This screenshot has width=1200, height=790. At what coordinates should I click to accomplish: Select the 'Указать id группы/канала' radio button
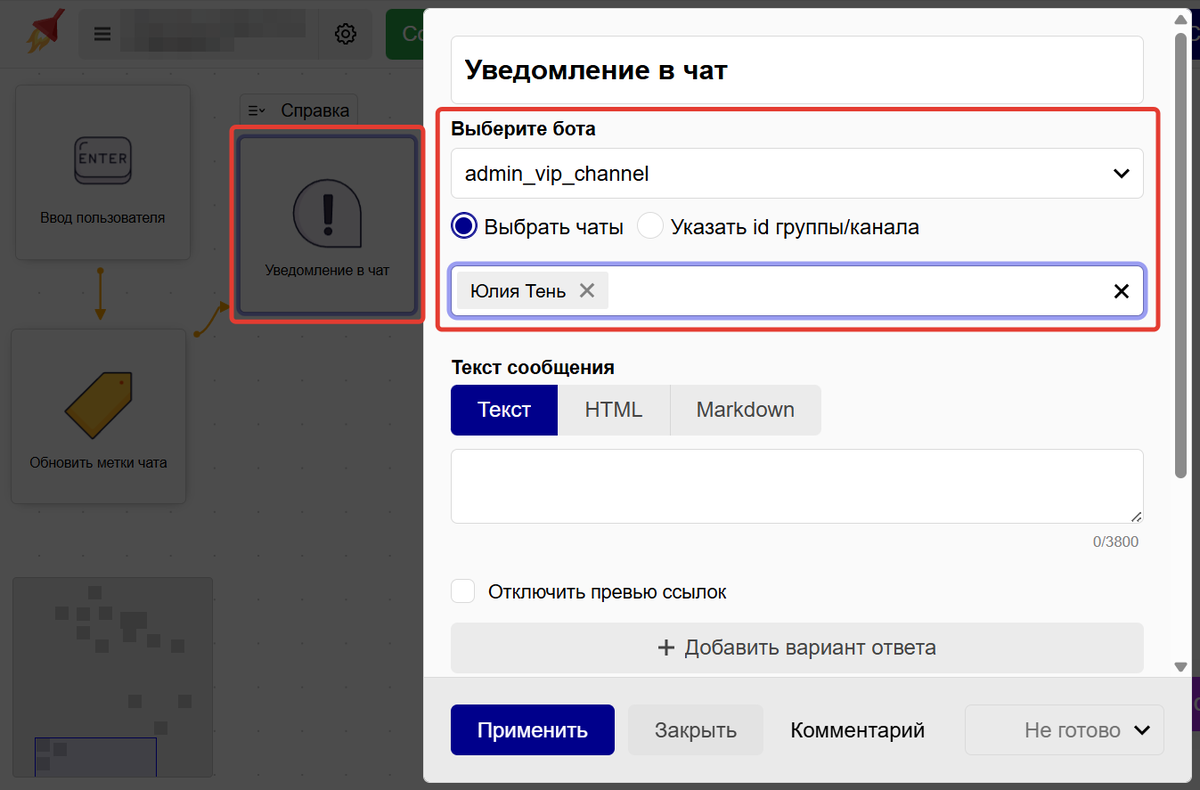(650, 225)
